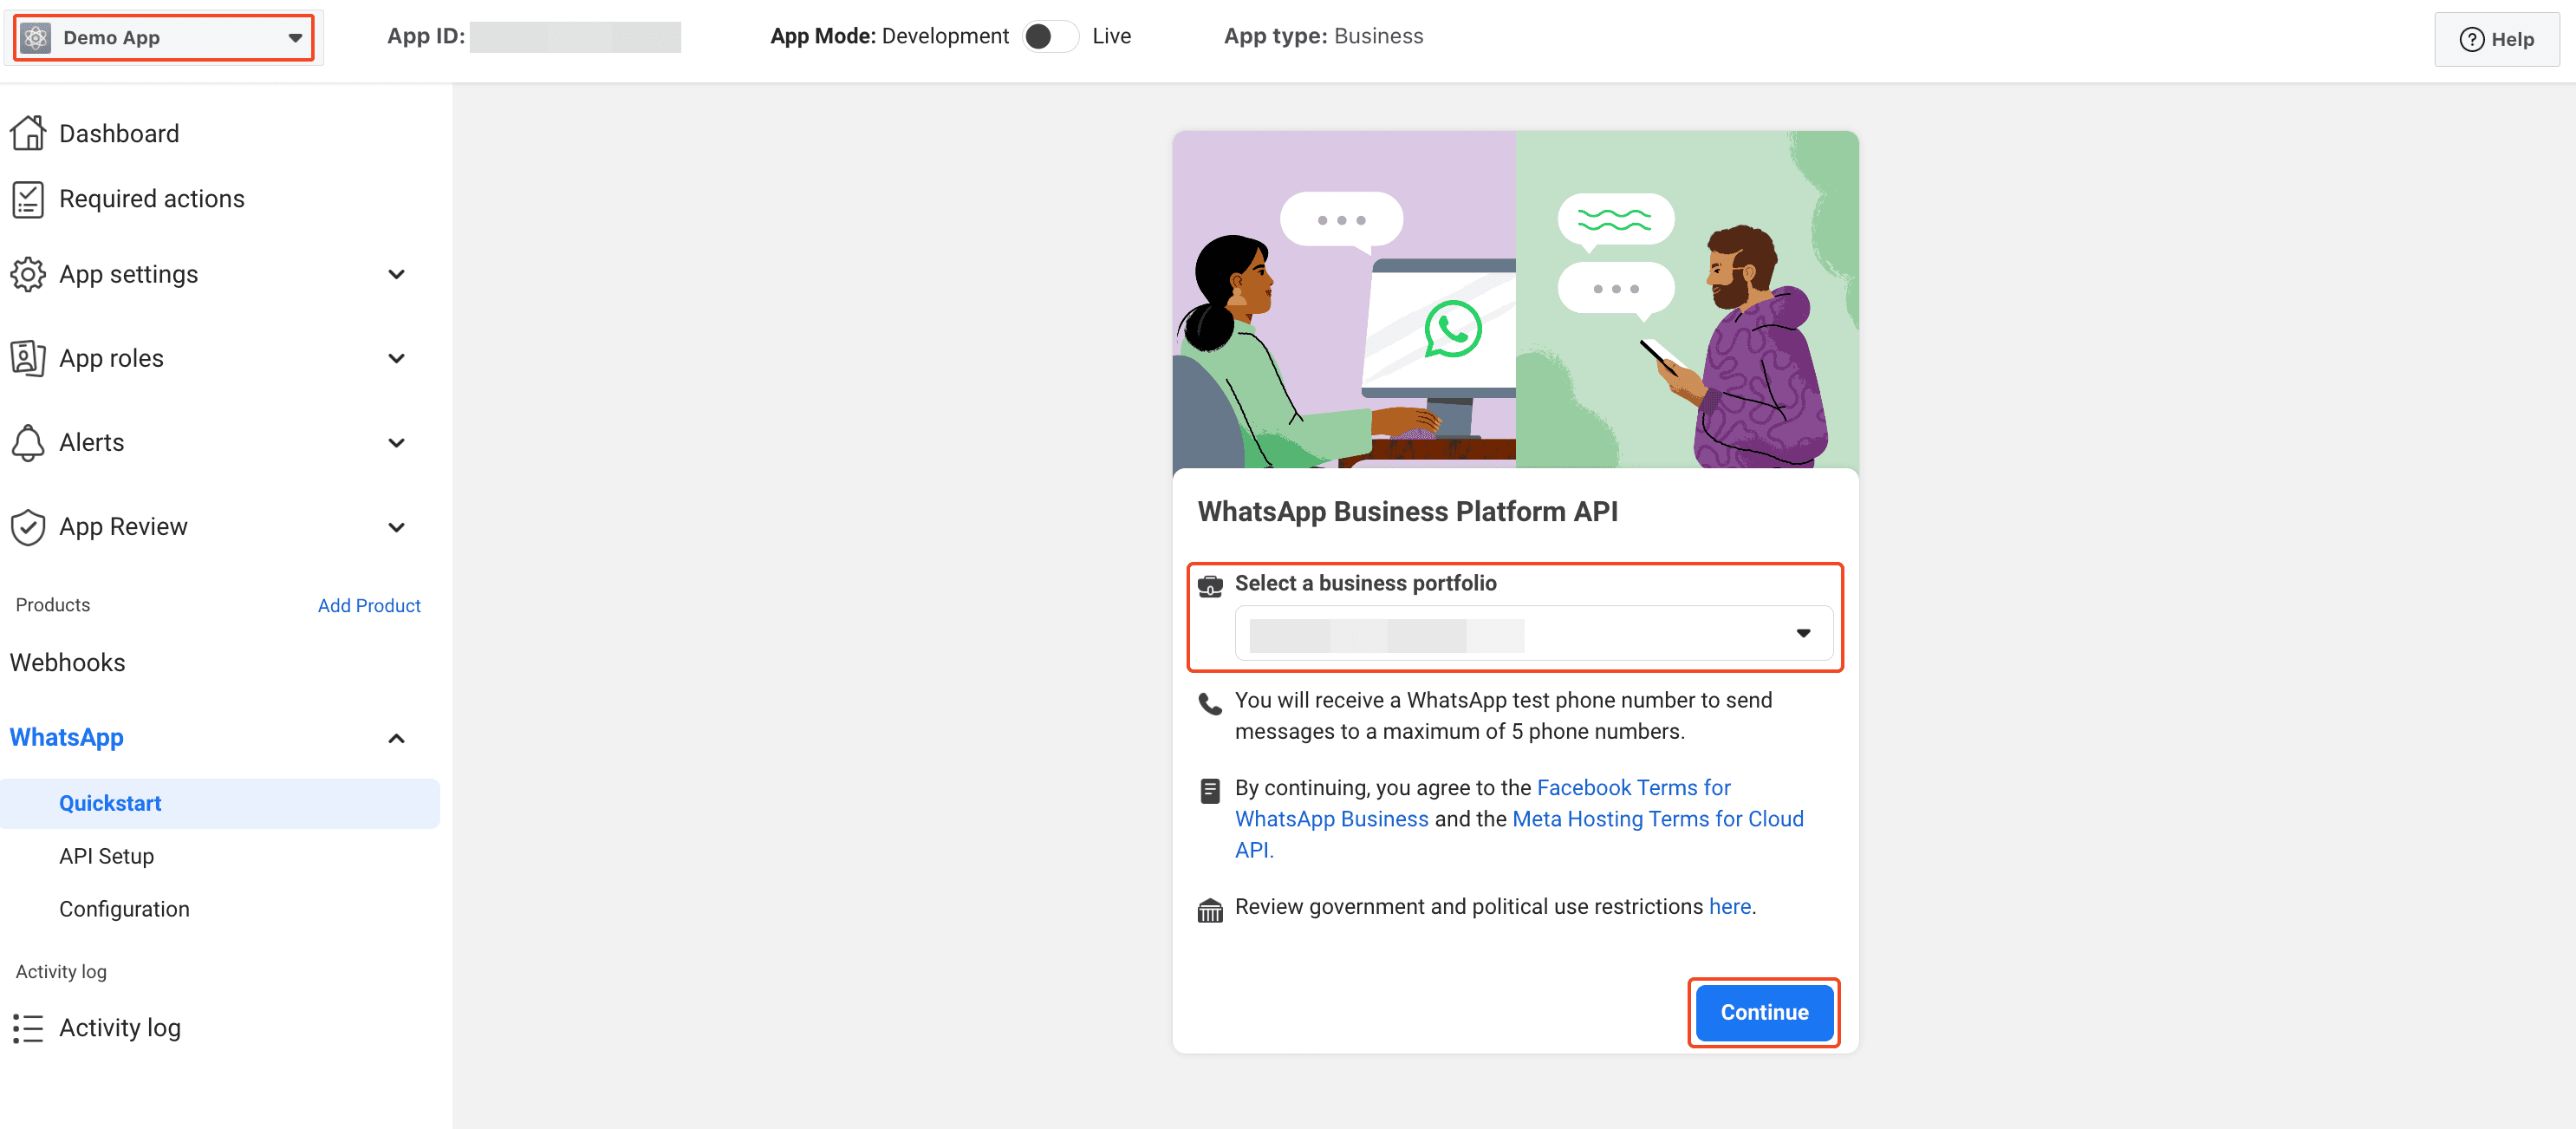The height and width of the screenshot is (1129, 2576).
Task: Click the Continue button
Action: click(1764, 1012)
